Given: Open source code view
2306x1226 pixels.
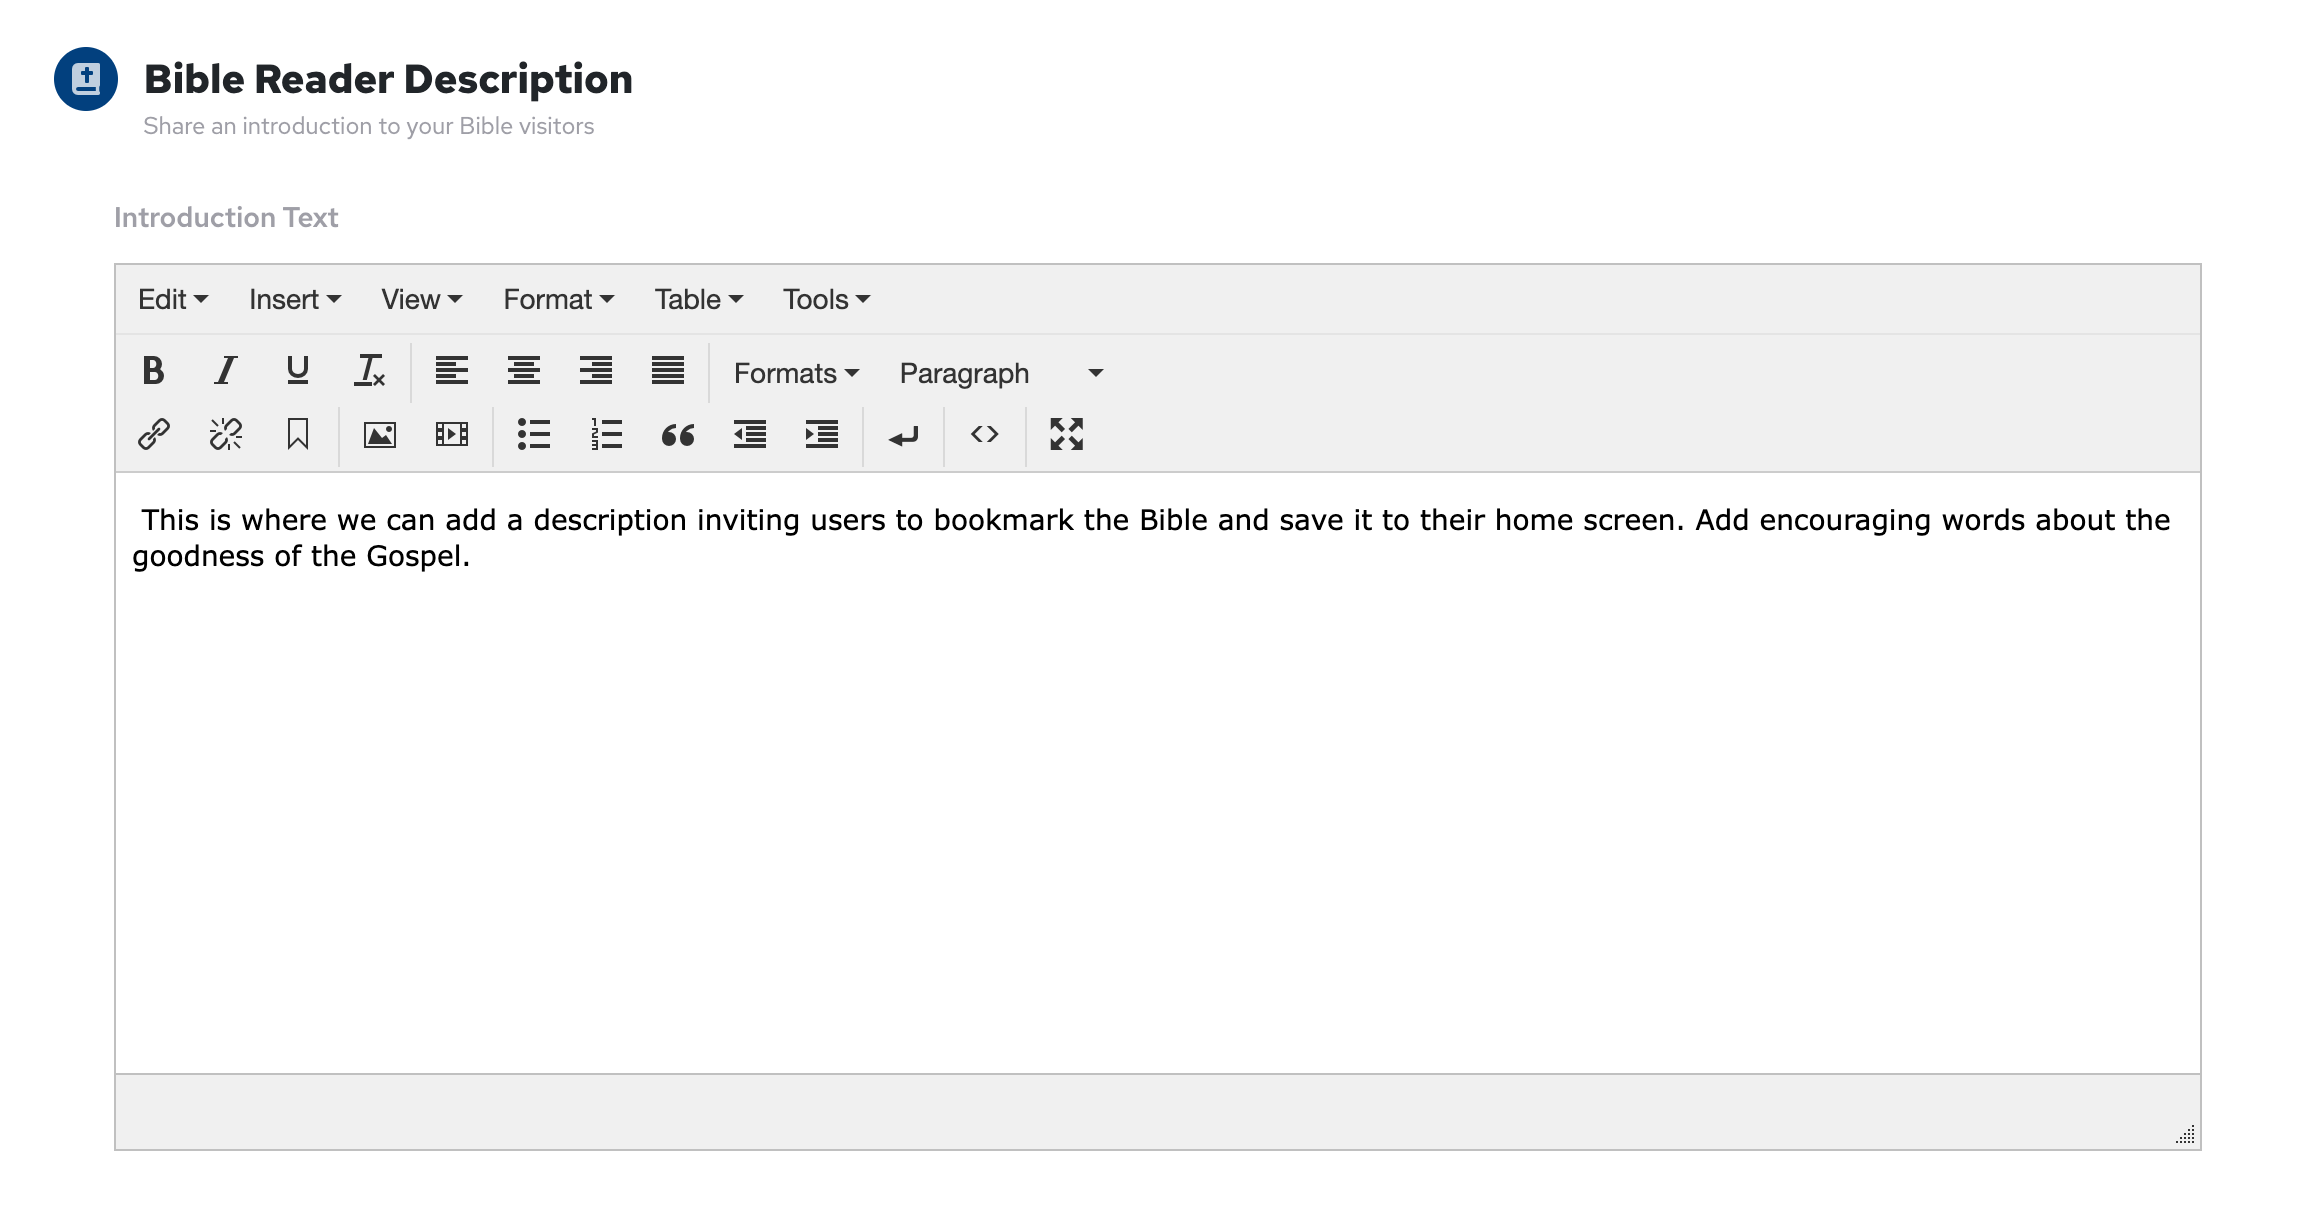Looking at the screenshot, I should click(985, 435).
